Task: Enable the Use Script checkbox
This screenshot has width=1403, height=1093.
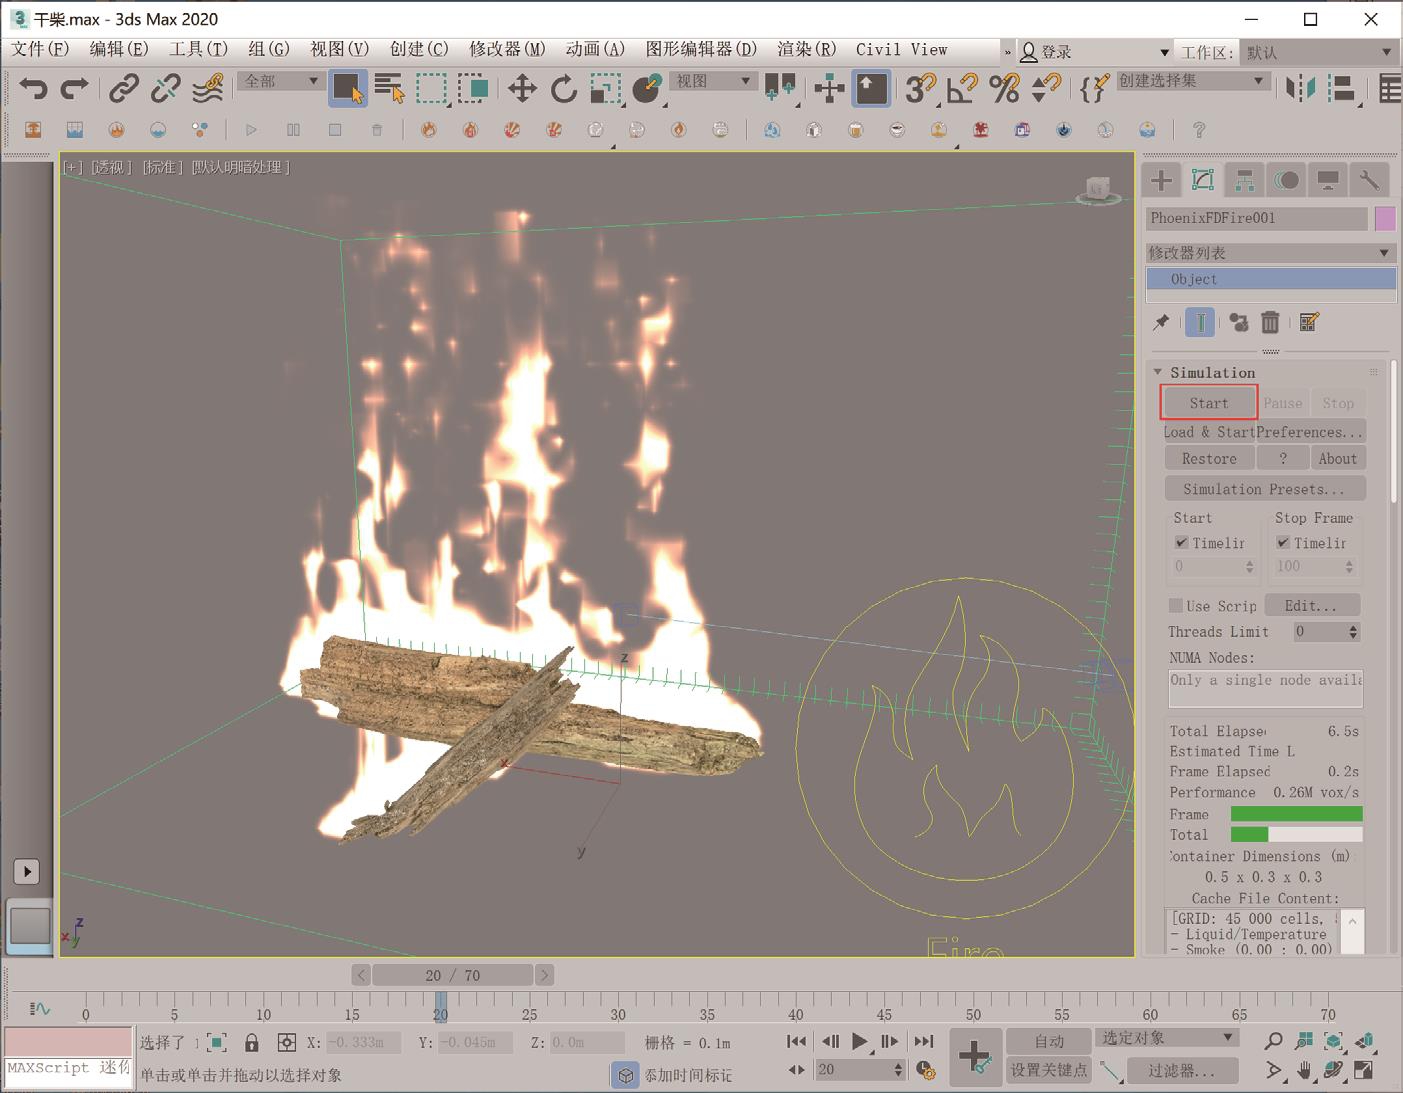Action: [1176, 606]
